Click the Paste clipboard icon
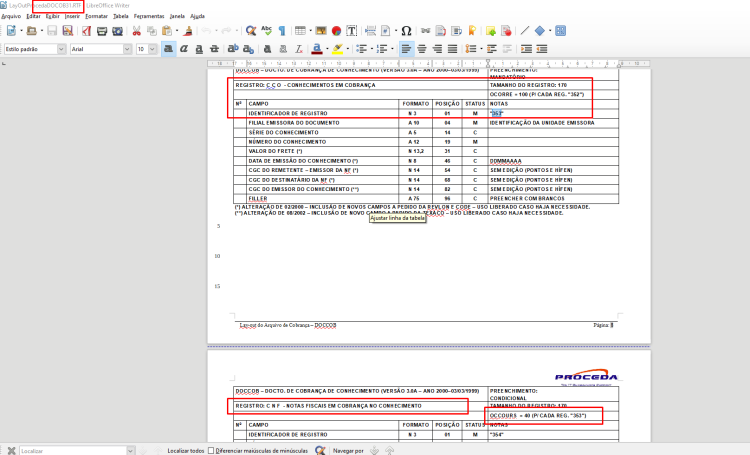This screenshot has width=750, height=455. click(167, 31)
